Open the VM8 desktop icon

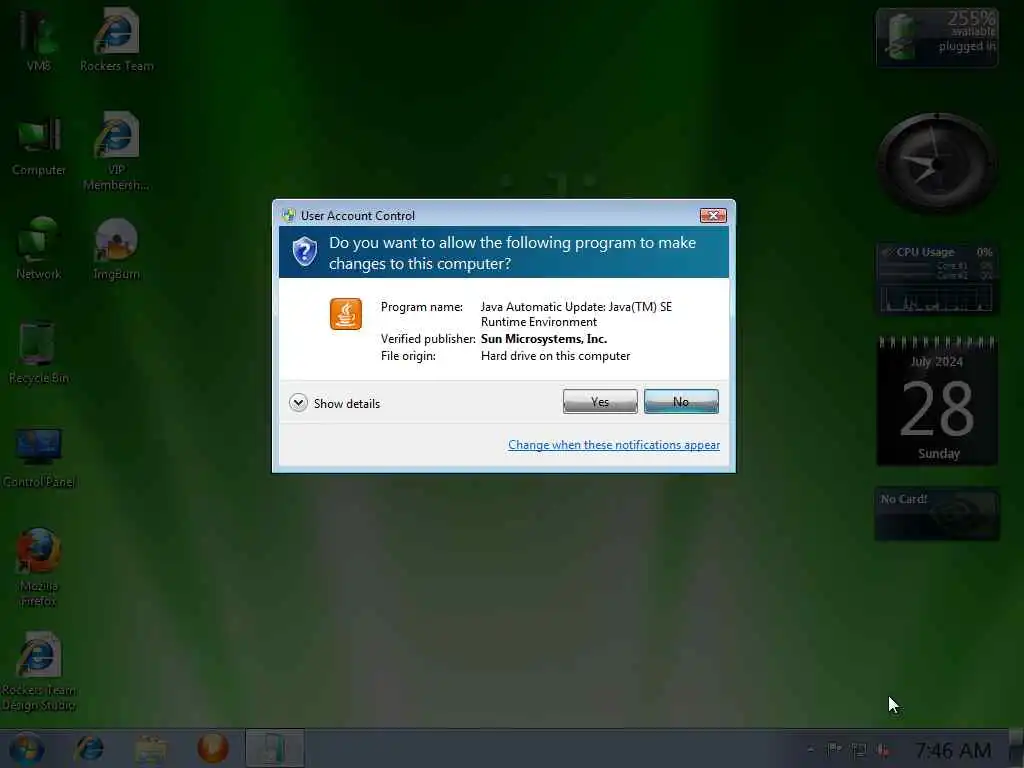pyautogui.click(x=39, y=39)
